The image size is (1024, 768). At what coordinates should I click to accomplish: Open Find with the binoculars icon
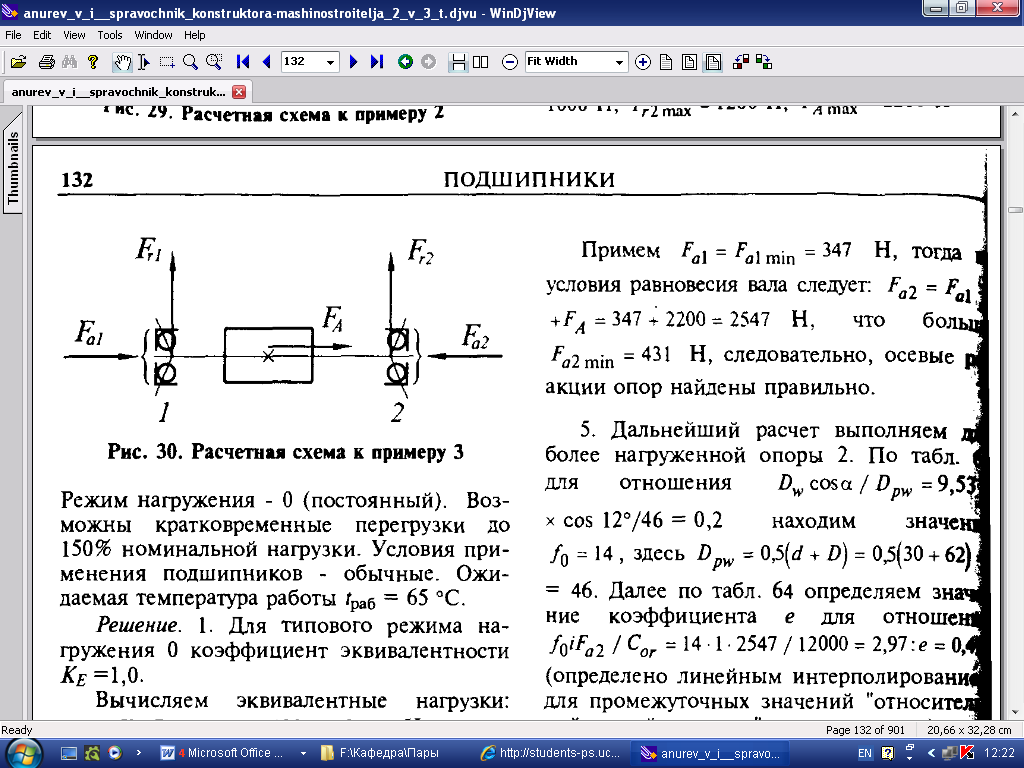click(x=69, y=62)
